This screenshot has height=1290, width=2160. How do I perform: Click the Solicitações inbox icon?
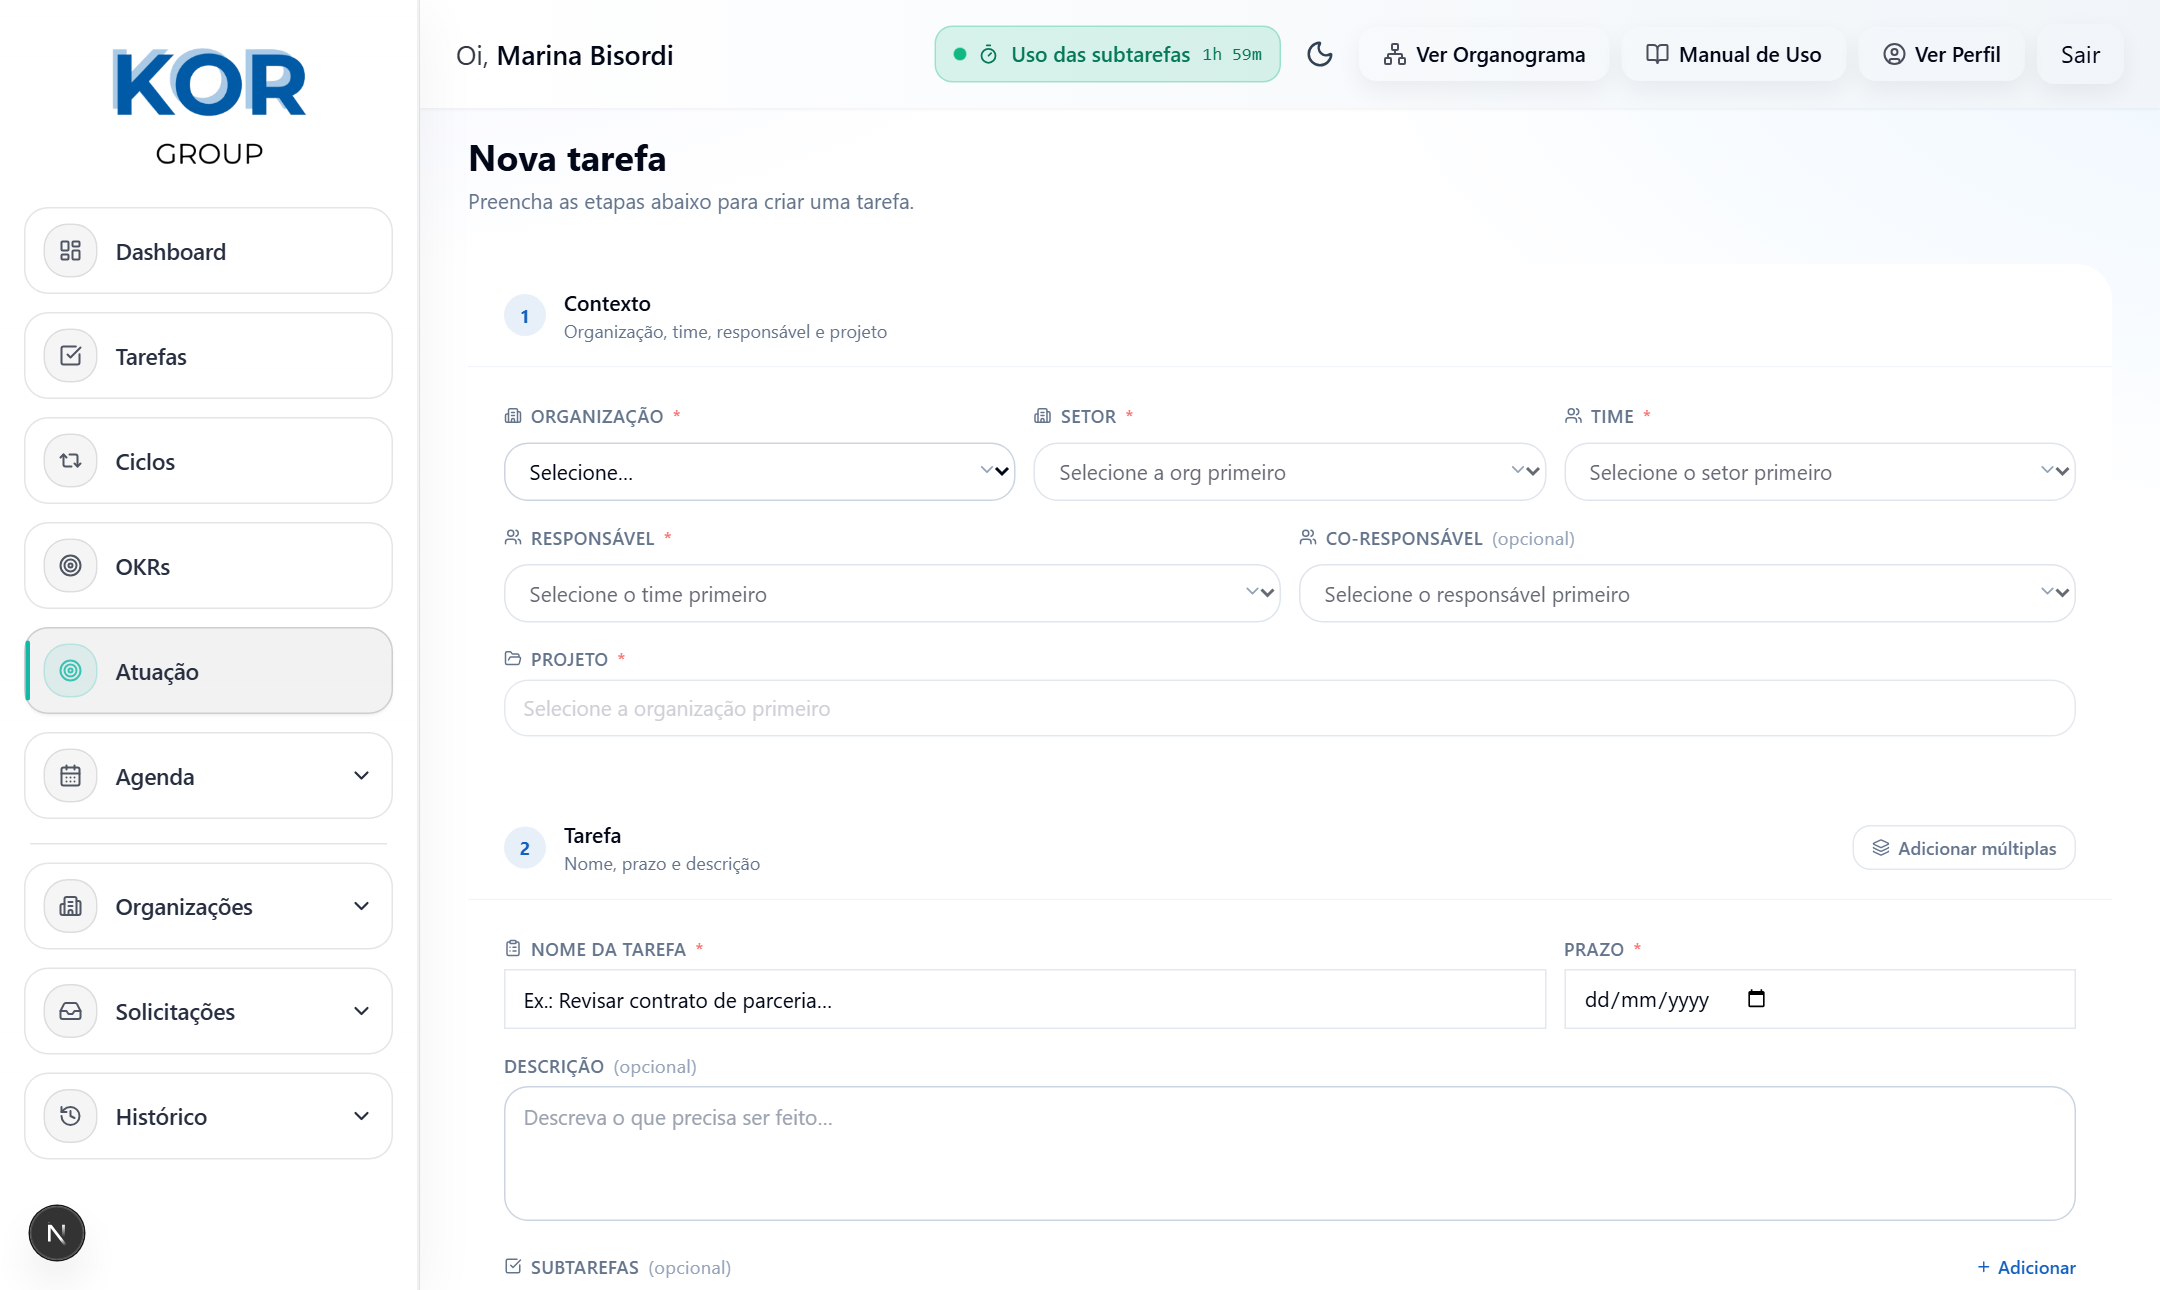[70, 1011]
